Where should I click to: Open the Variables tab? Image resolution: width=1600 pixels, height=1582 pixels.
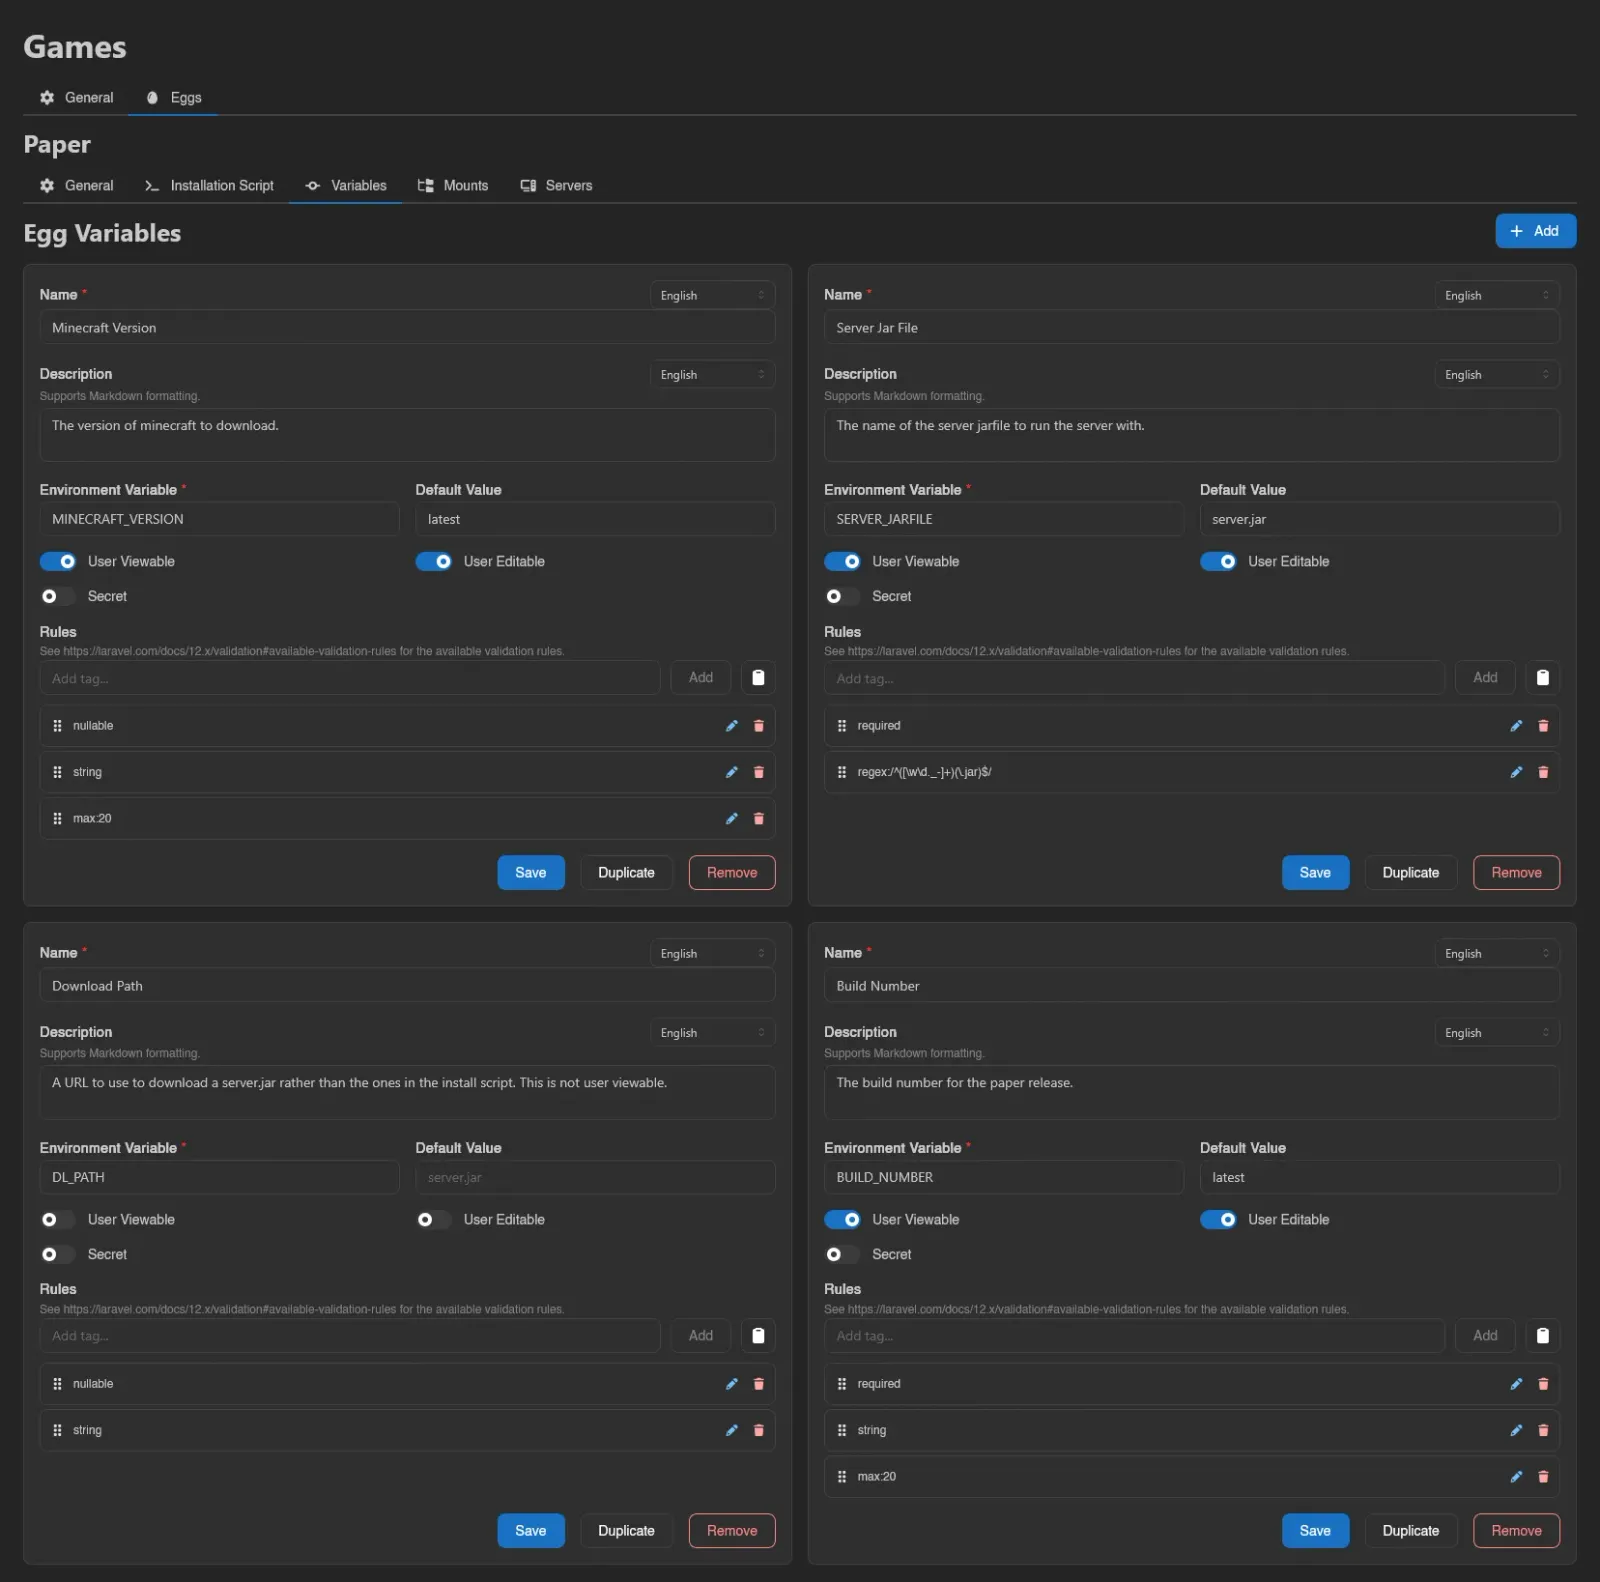[x=346, y=186]
